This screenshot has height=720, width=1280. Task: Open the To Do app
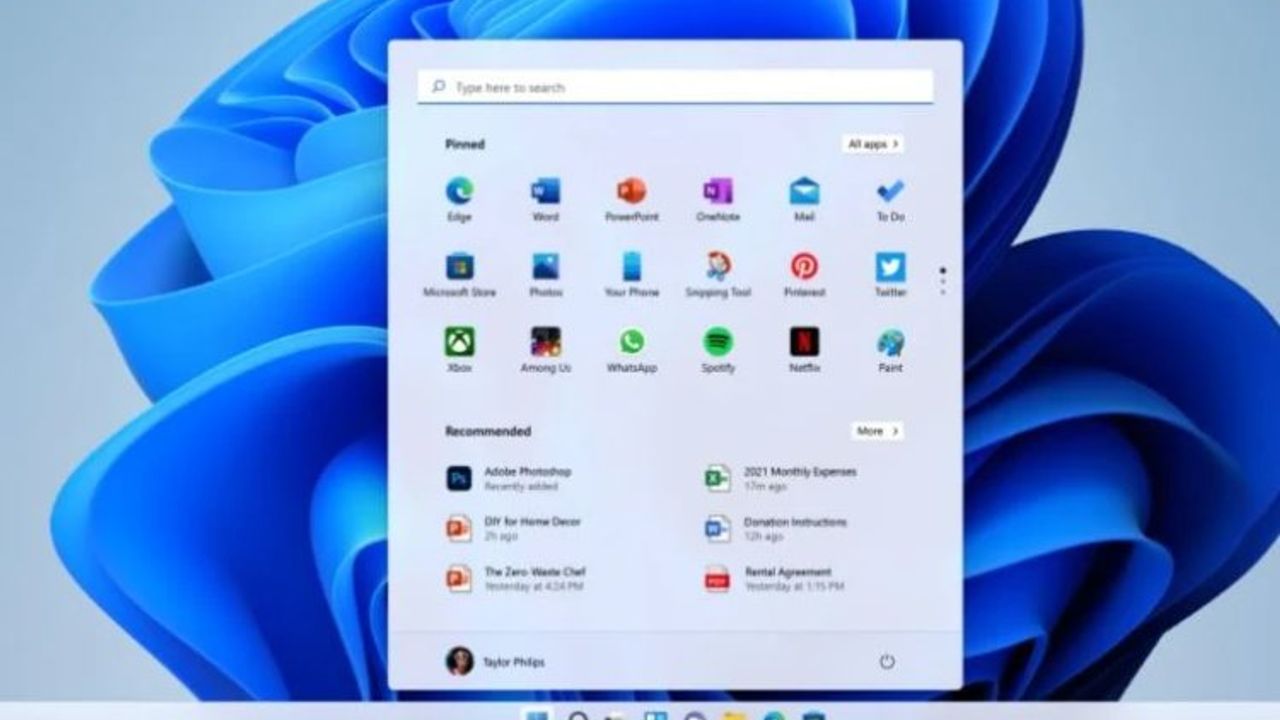pyautogui.click(x=890, y=198)
